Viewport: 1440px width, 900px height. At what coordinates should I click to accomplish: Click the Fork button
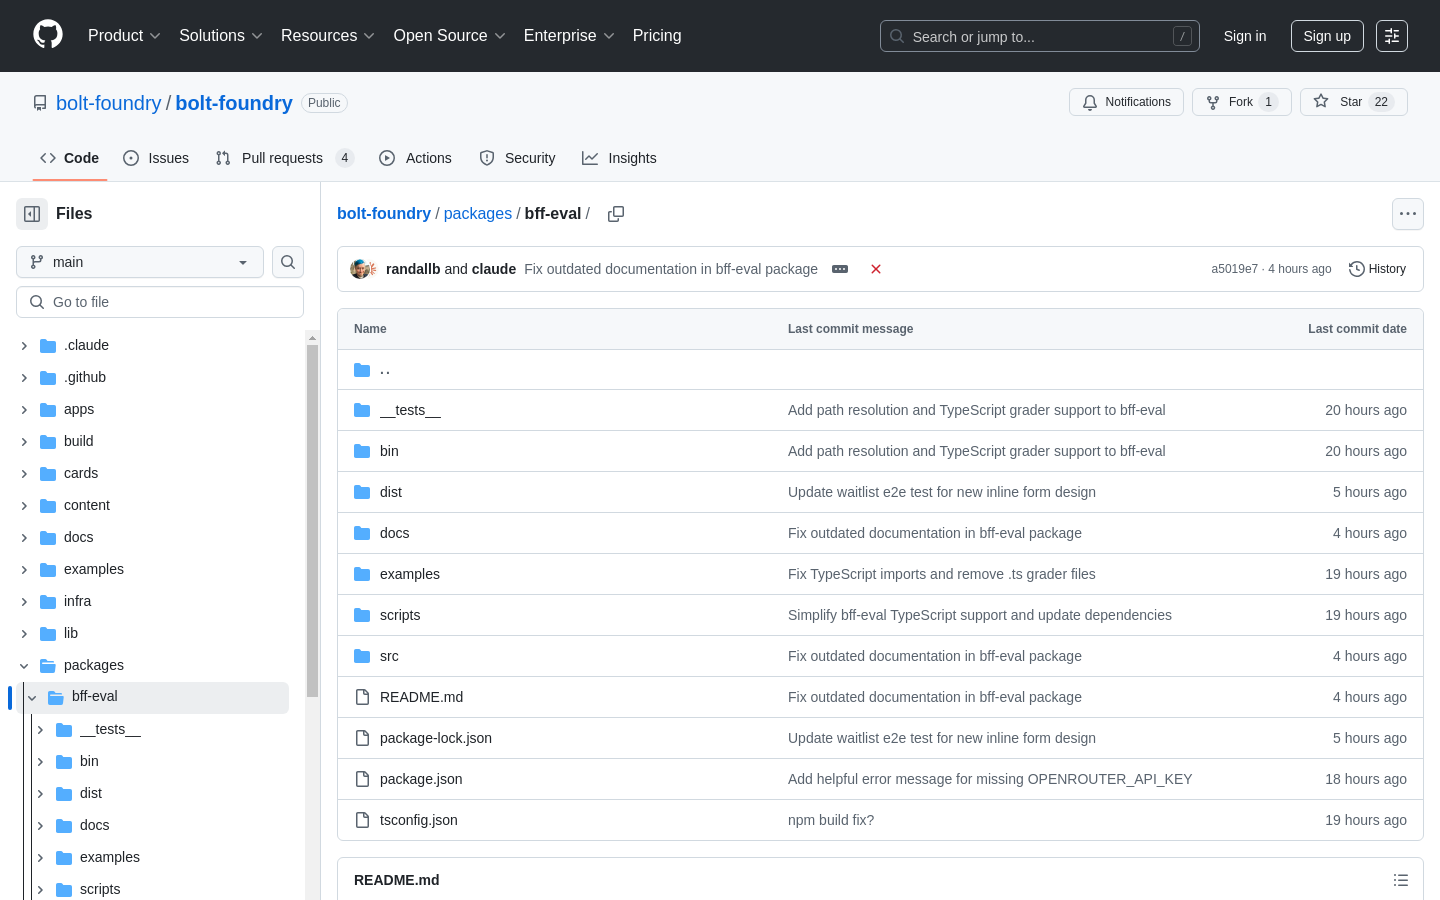tap(1242, 102)
